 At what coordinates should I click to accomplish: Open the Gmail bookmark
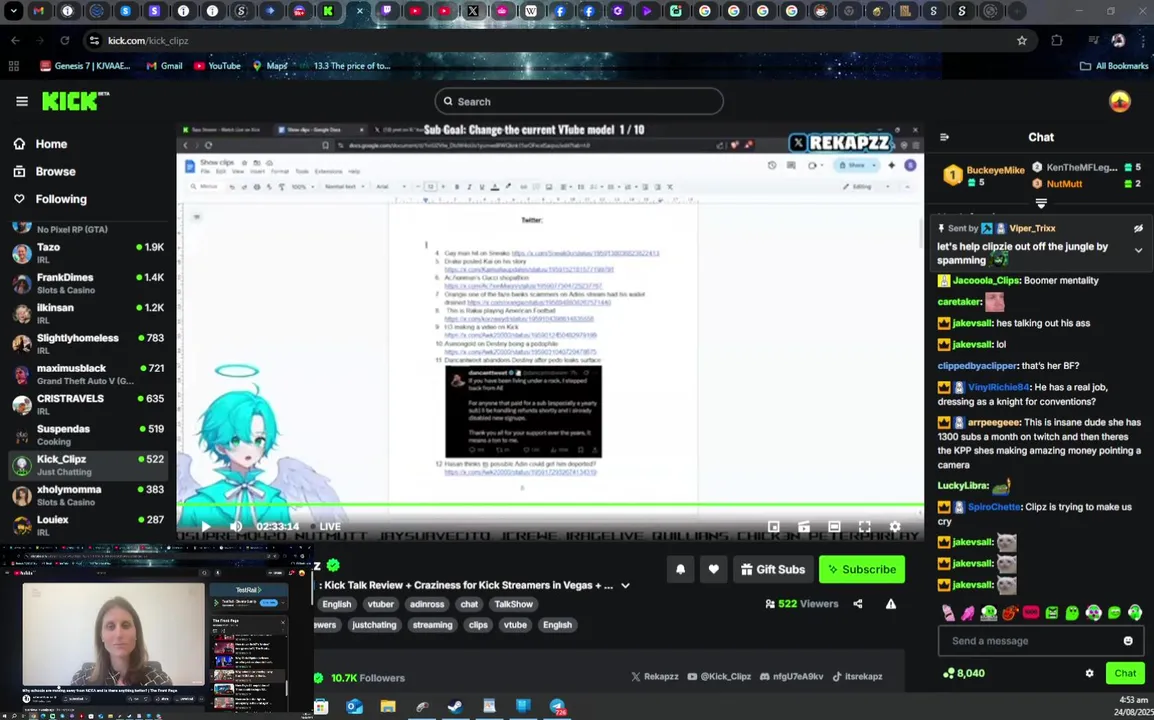pos(164,66)
